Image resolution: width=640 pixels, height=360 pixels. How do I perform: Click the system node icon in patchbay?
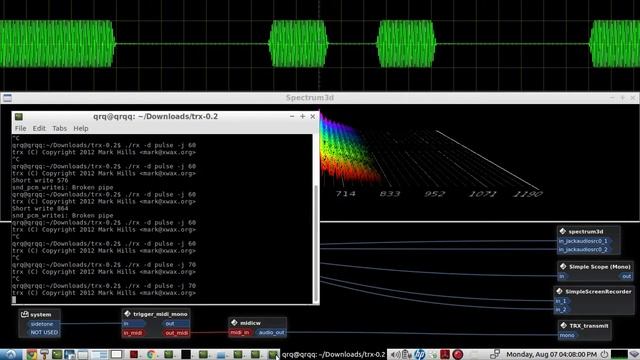click(x=24, y=314)
